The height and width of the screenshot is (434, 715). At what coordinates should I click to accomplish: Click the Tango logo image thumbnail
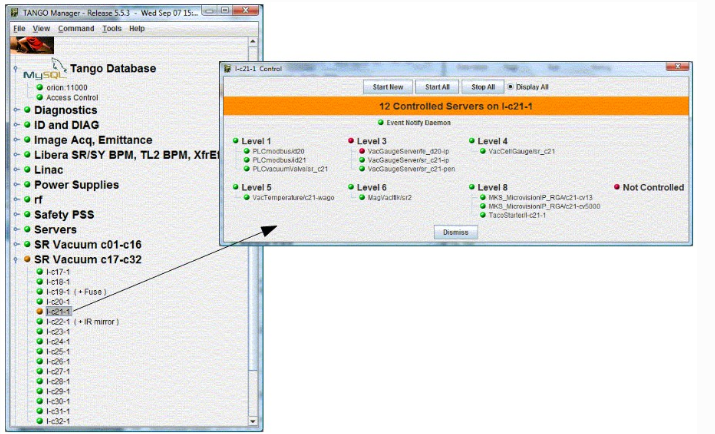click(32, 45)
